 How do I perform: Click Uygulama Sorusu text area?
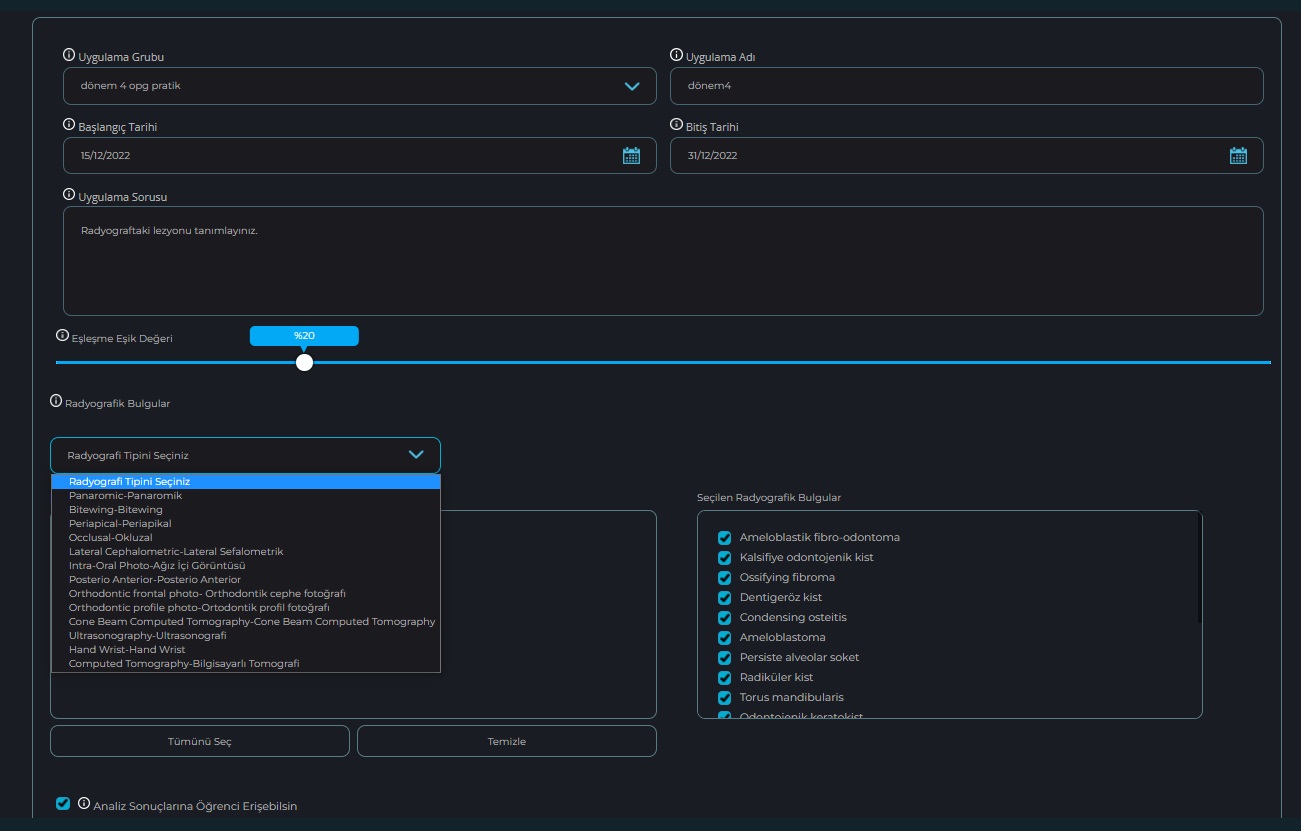click(x=663, y=261)
